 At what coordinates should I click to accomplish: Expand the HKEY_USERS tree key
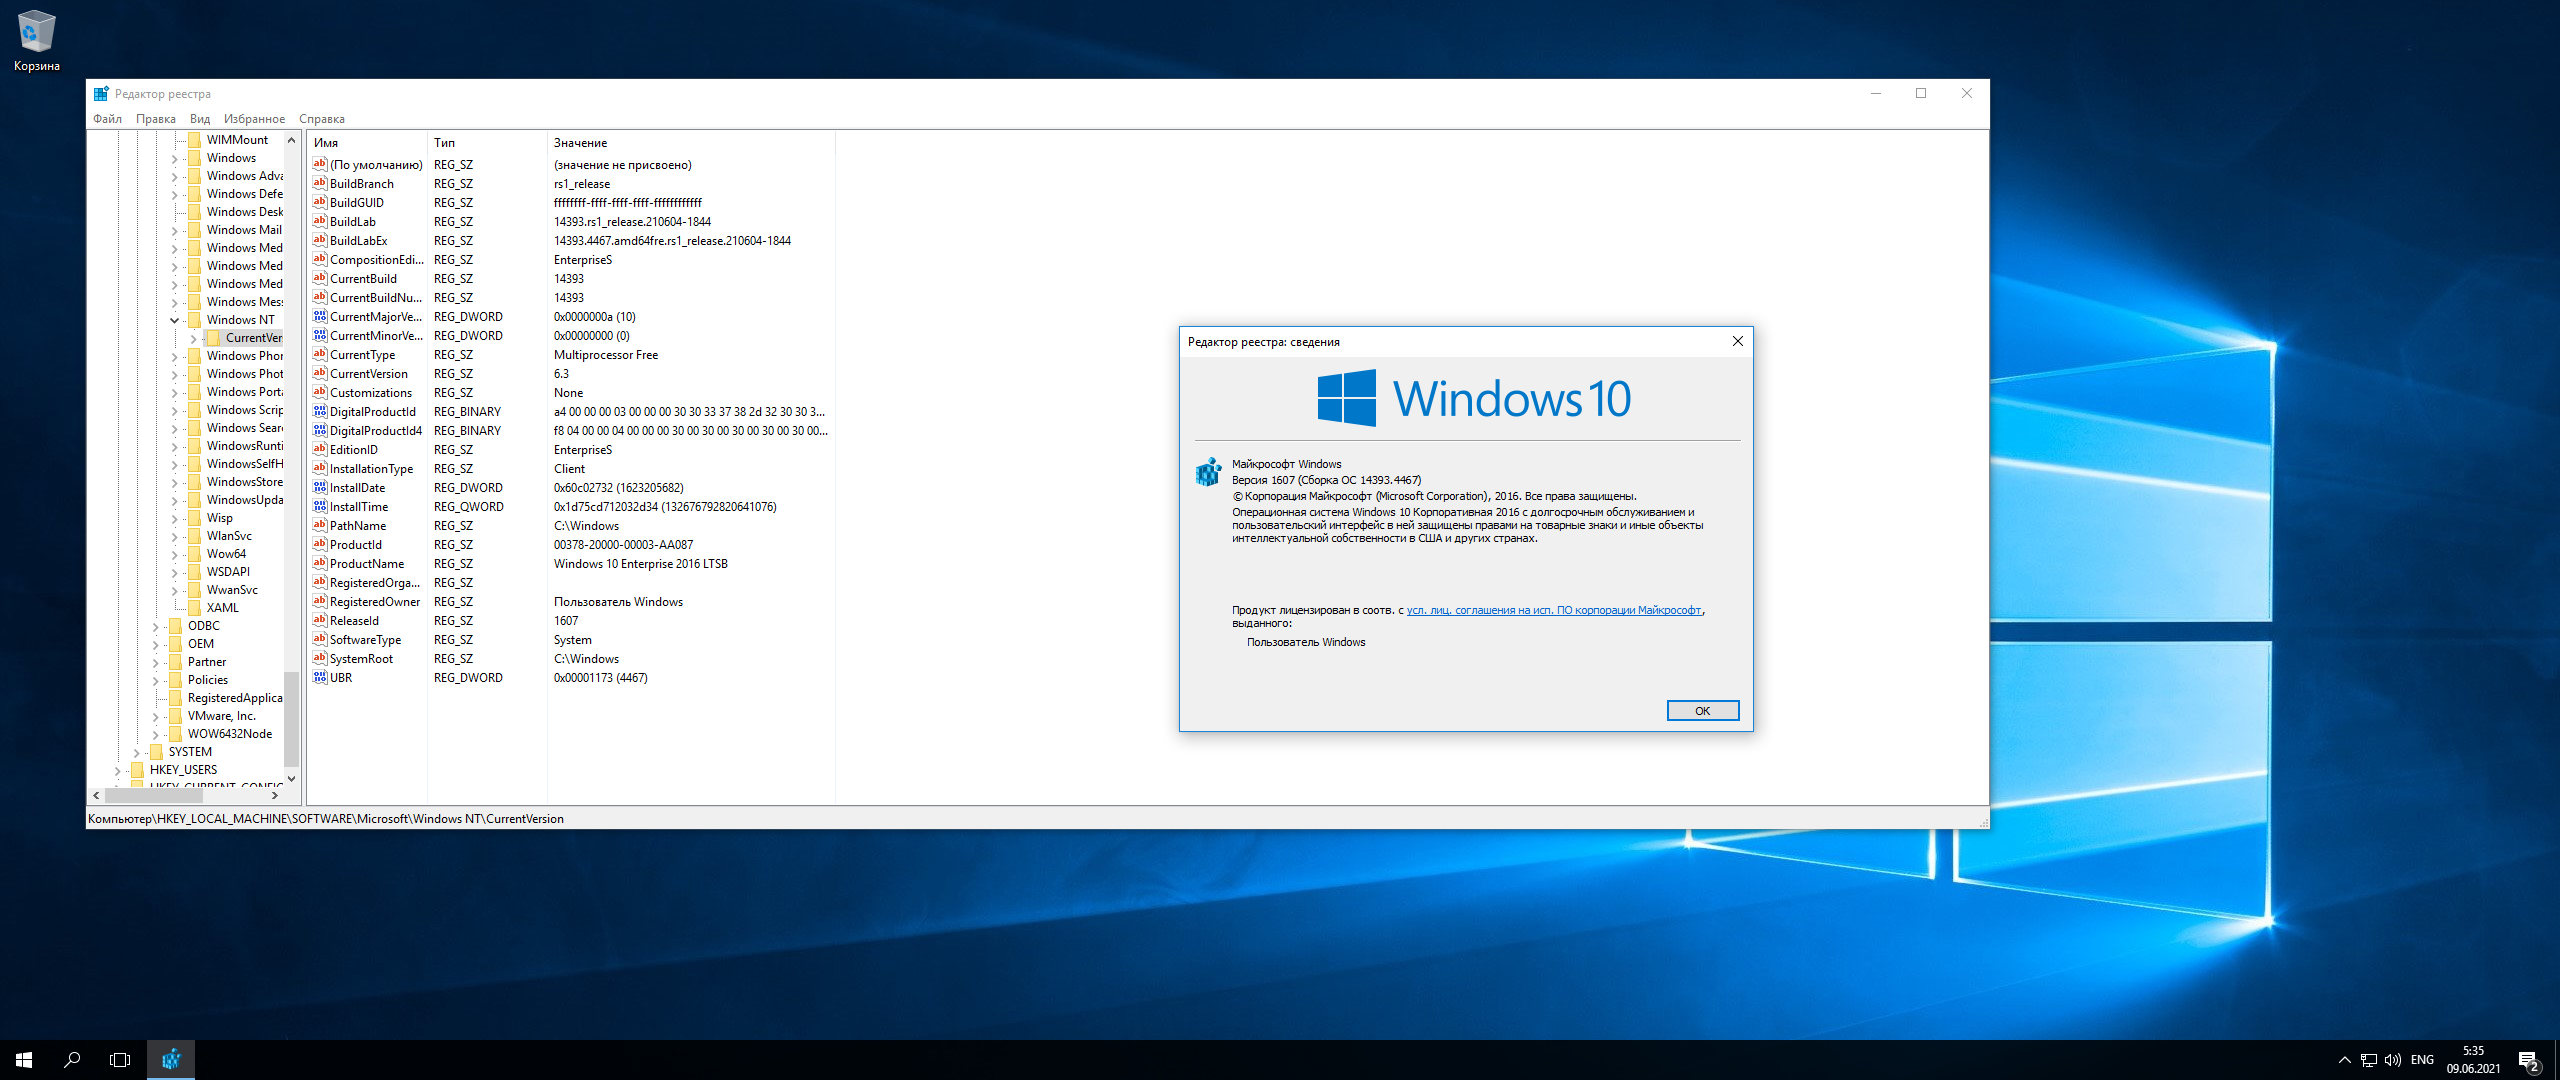(117, 770)
